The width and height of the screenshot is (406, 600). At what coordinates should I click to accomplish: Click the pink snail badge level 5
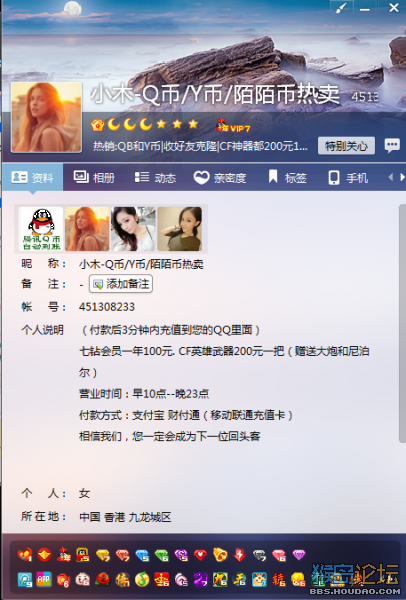[x=181, y=580]
